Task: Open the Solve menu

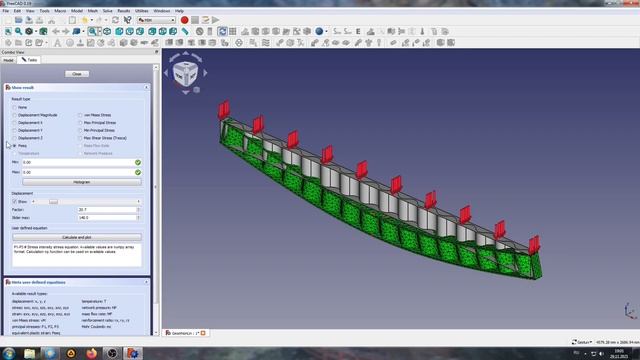Action: [x=107, y=11]
